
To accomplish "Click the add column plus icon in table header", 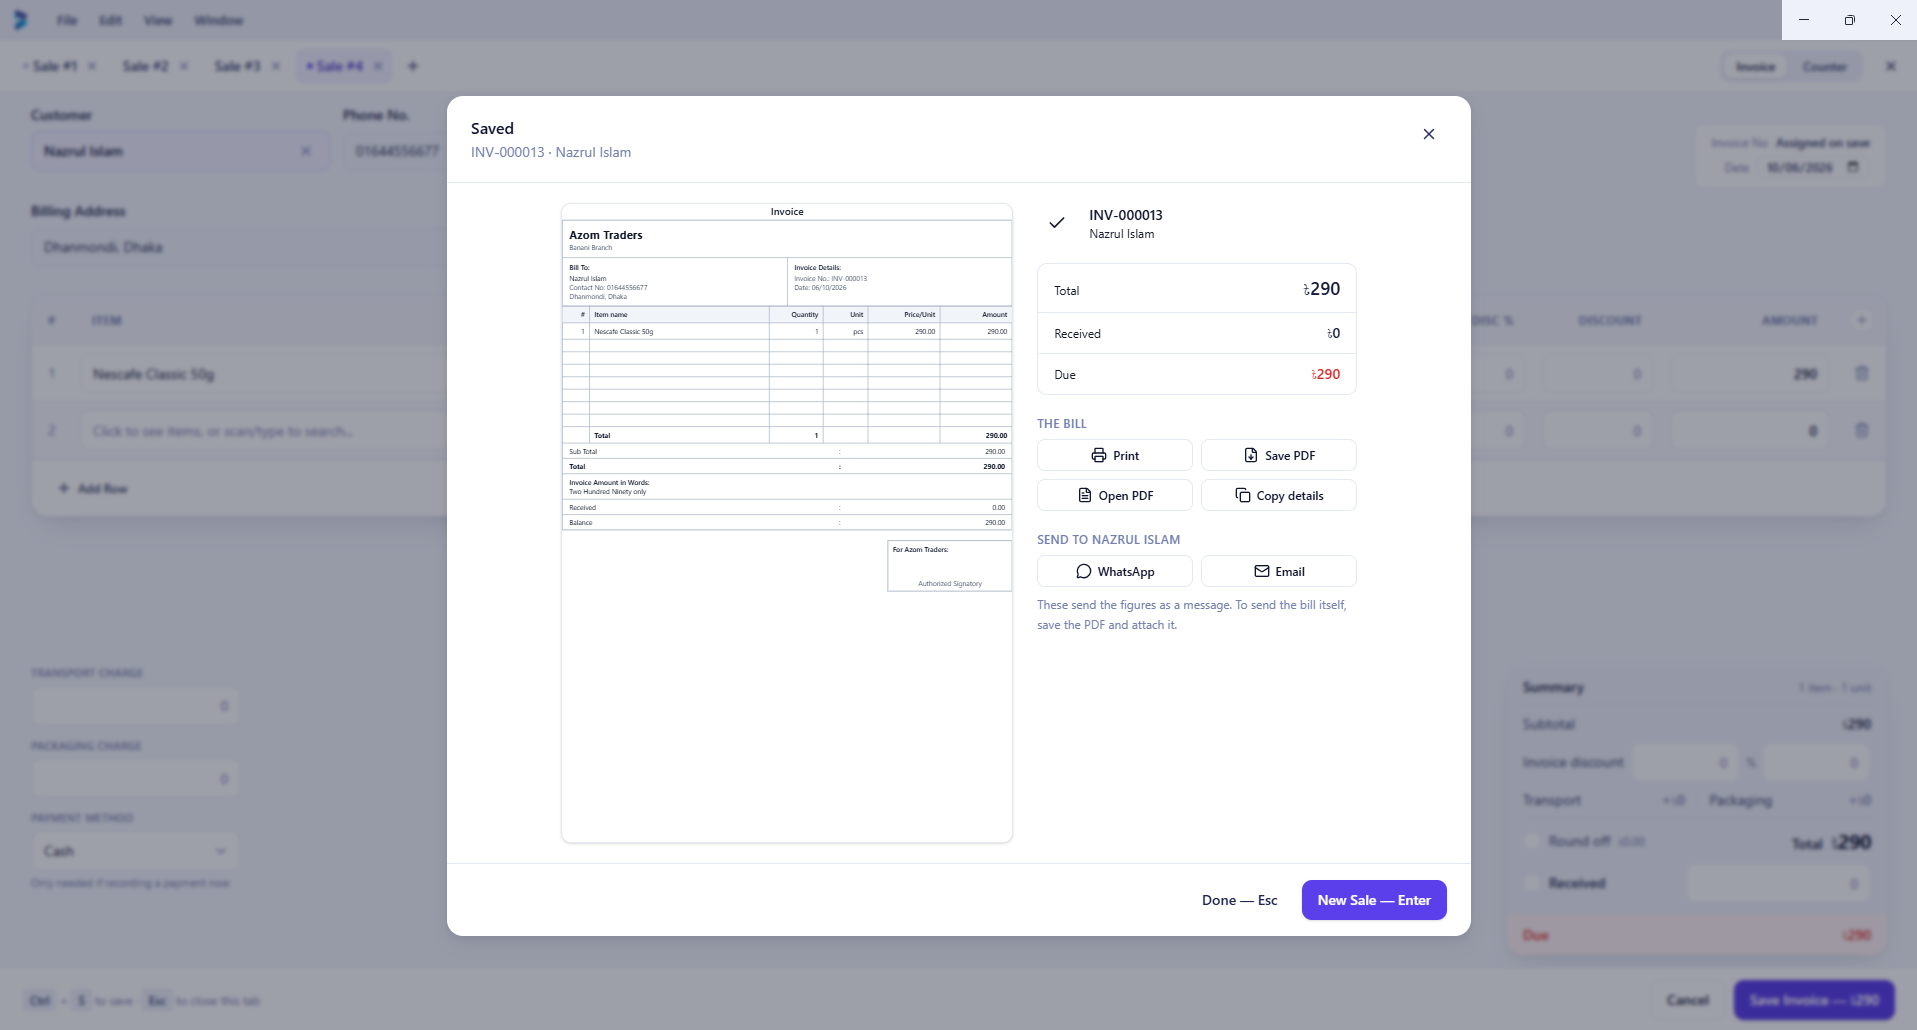I will [1861, 320].
